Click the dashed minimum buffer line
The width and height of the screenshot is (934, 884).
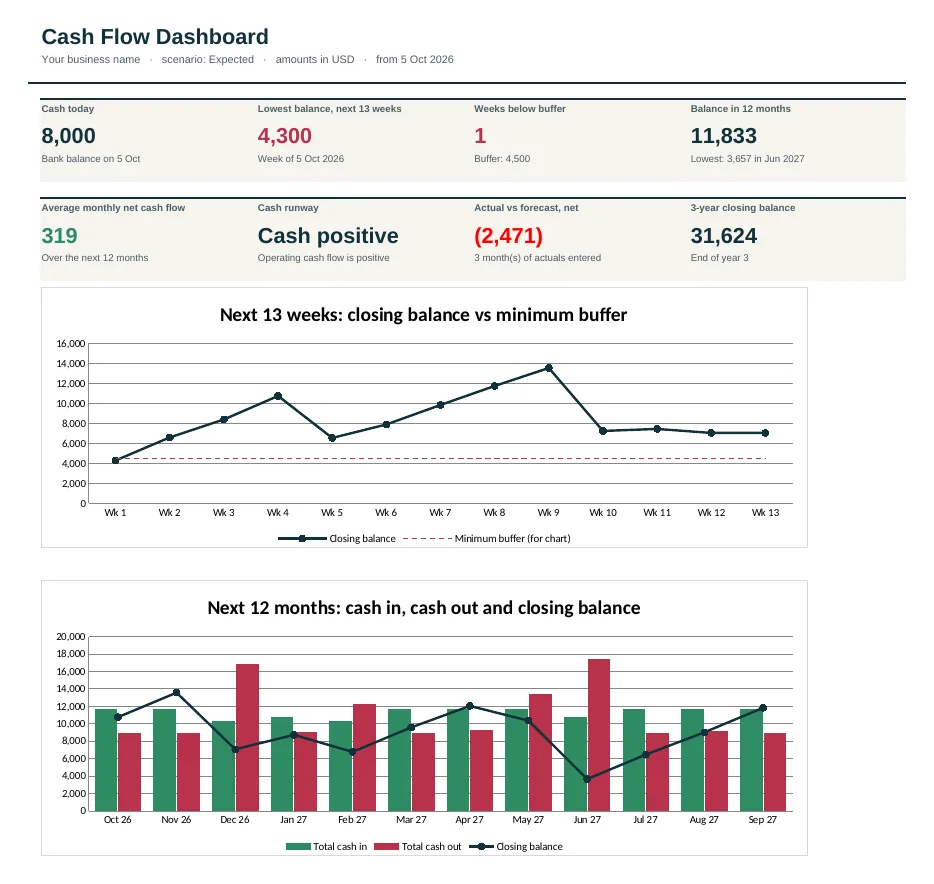pos(441,459)
